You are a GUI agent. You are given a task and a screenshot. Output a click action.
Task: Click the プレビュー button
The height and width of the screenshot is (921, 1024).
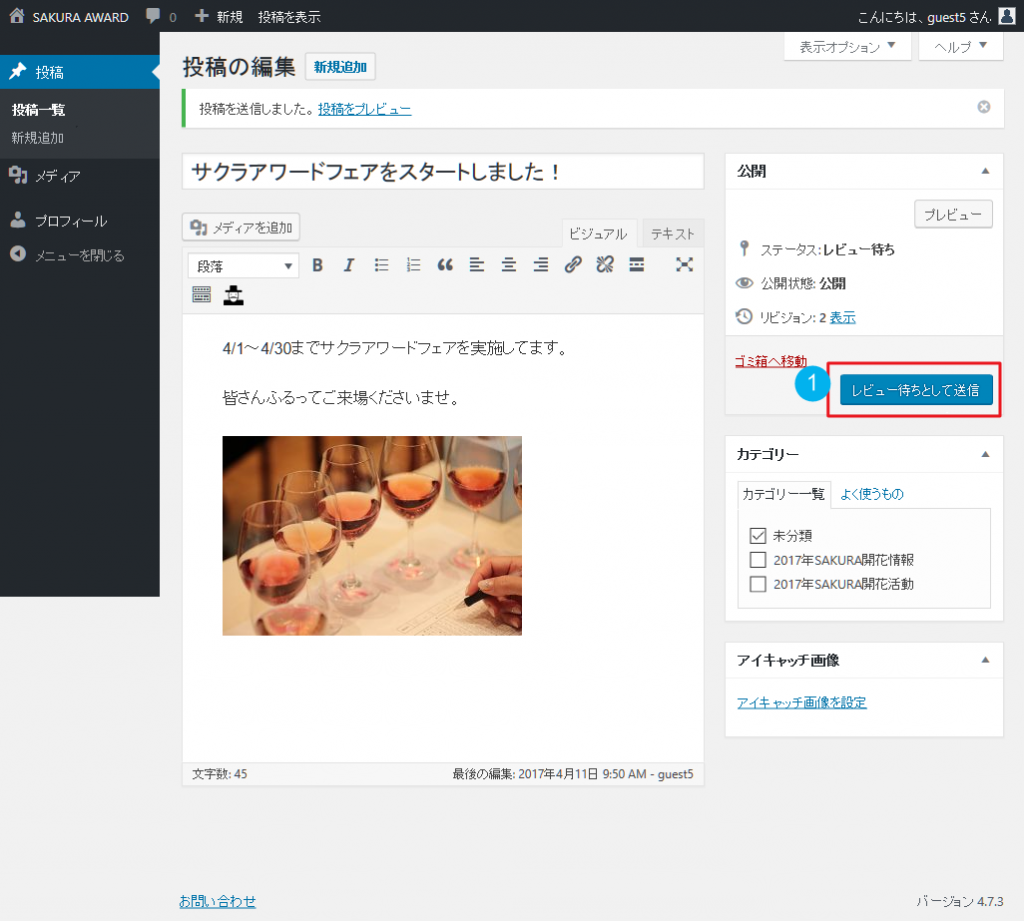tap(953, 214)
